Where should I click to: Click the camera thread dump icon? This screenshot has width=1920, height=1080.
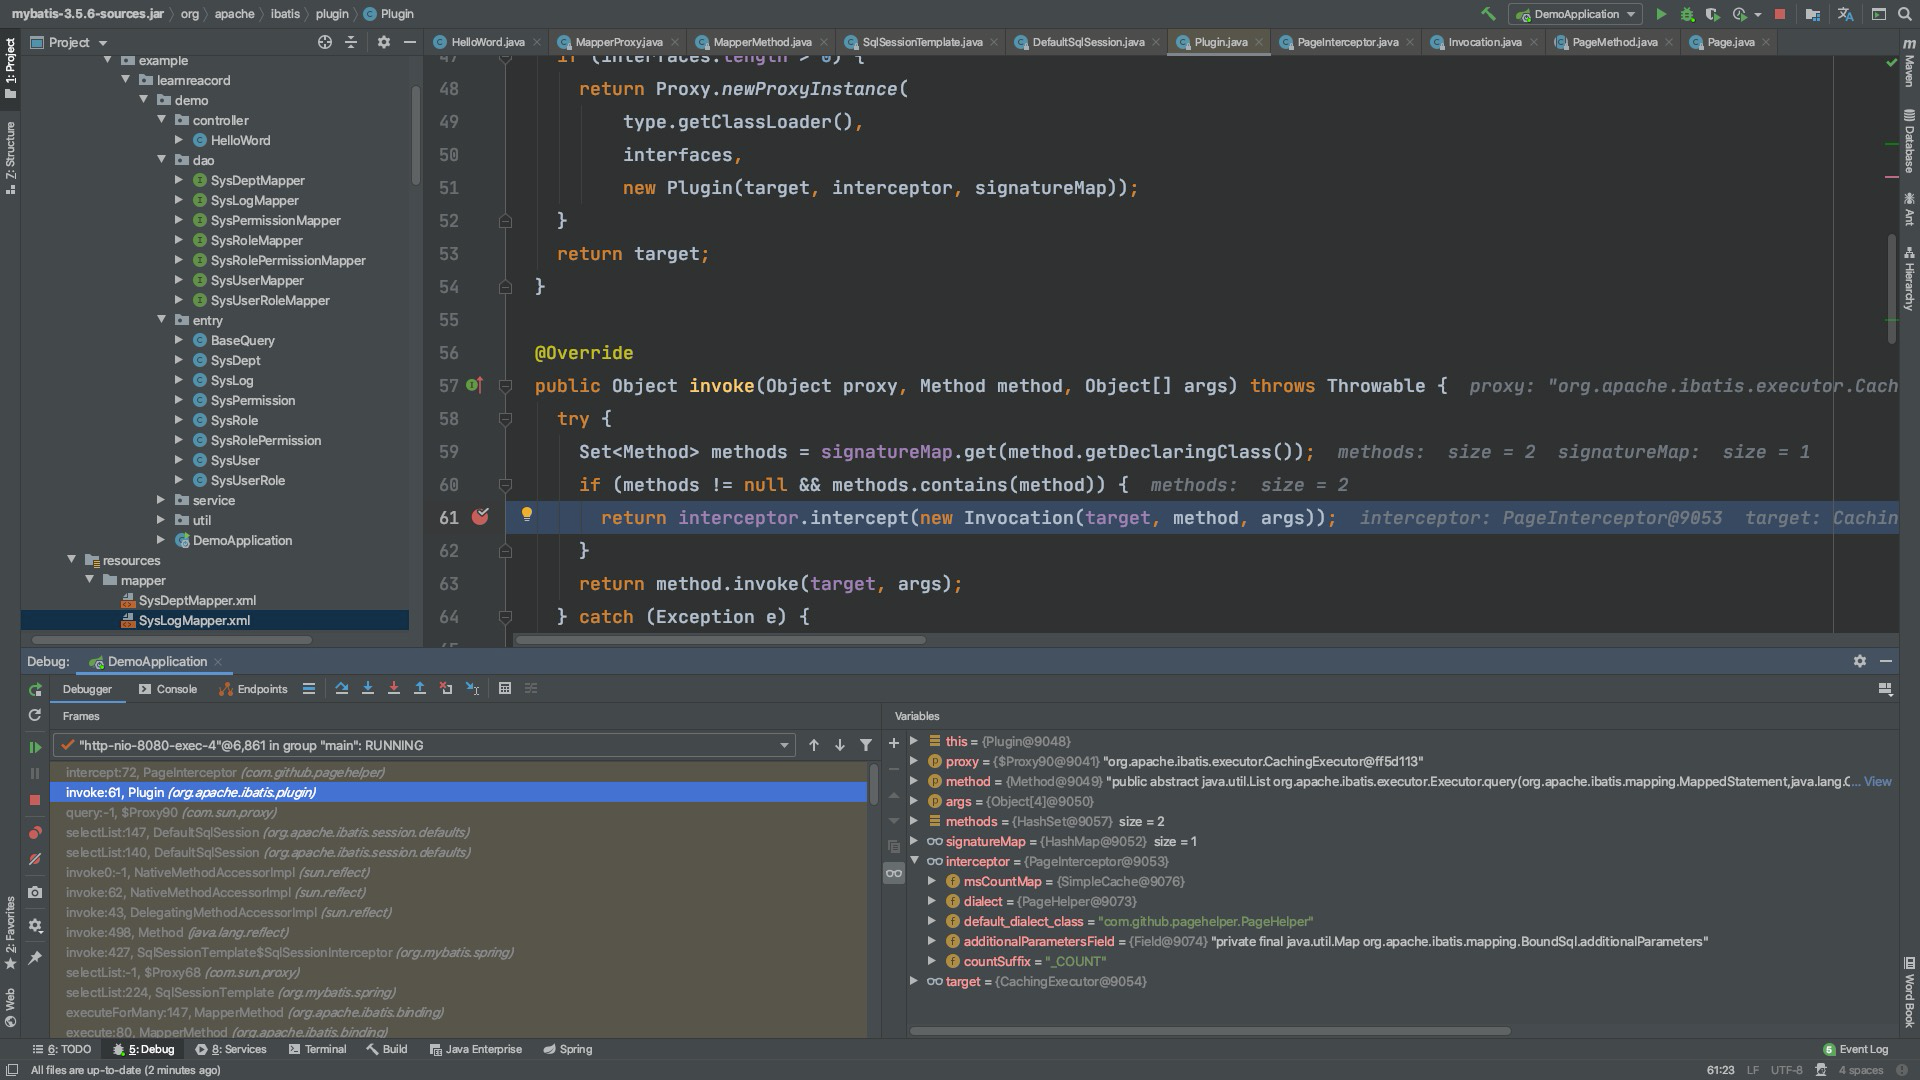[35, 892]
